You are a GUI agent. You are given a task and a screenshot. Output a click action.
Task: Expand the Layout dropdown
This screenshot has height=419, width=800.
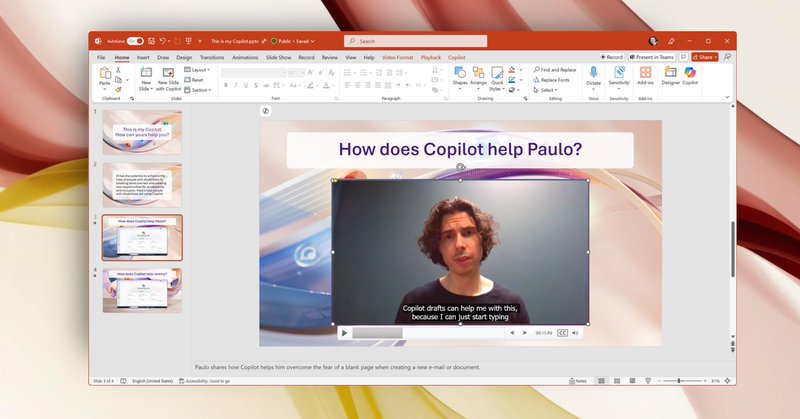pos(197,70)
